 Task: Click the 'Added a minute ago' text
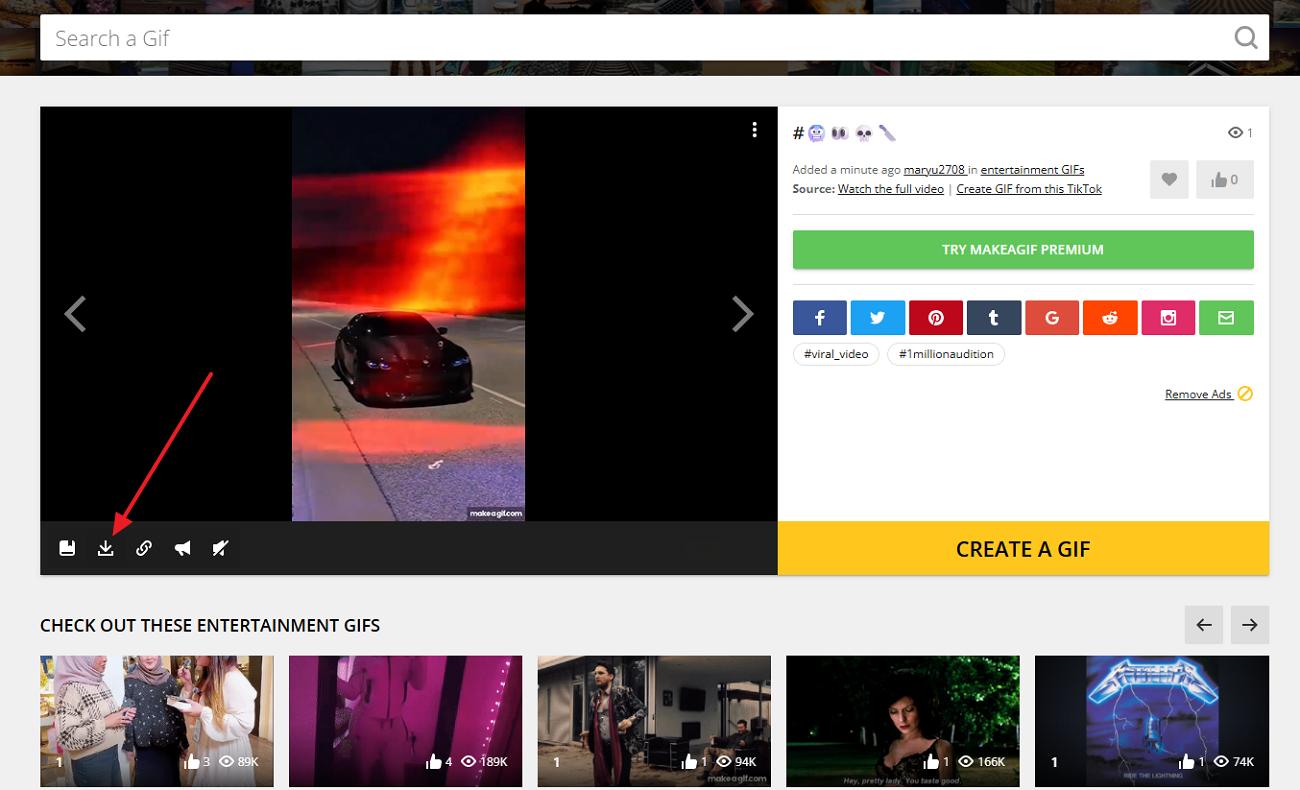click(846, 170)
